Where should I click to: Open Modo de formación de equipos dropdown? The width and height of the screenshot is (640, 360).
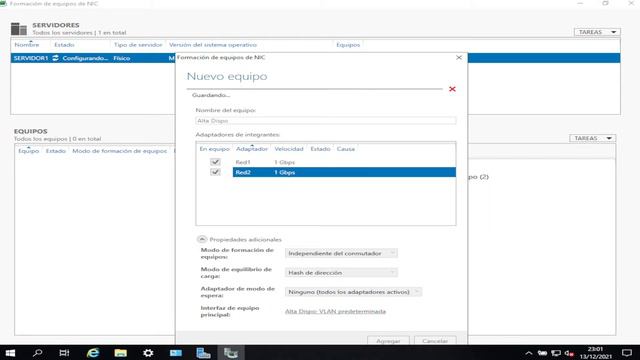(x=341, y=253)
